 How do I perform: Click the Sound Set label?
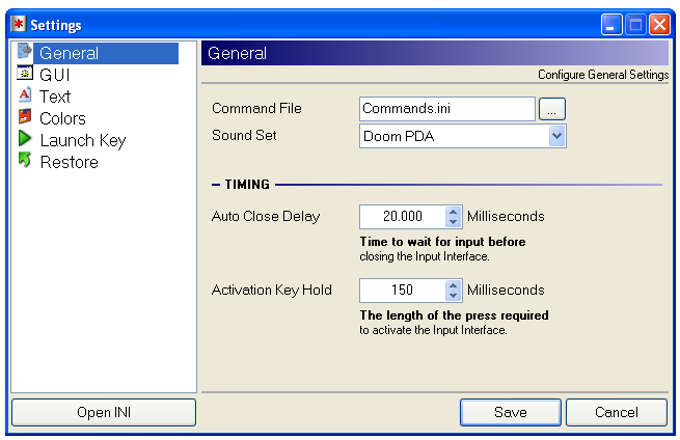pyautogui.click(x=244, y=135)
